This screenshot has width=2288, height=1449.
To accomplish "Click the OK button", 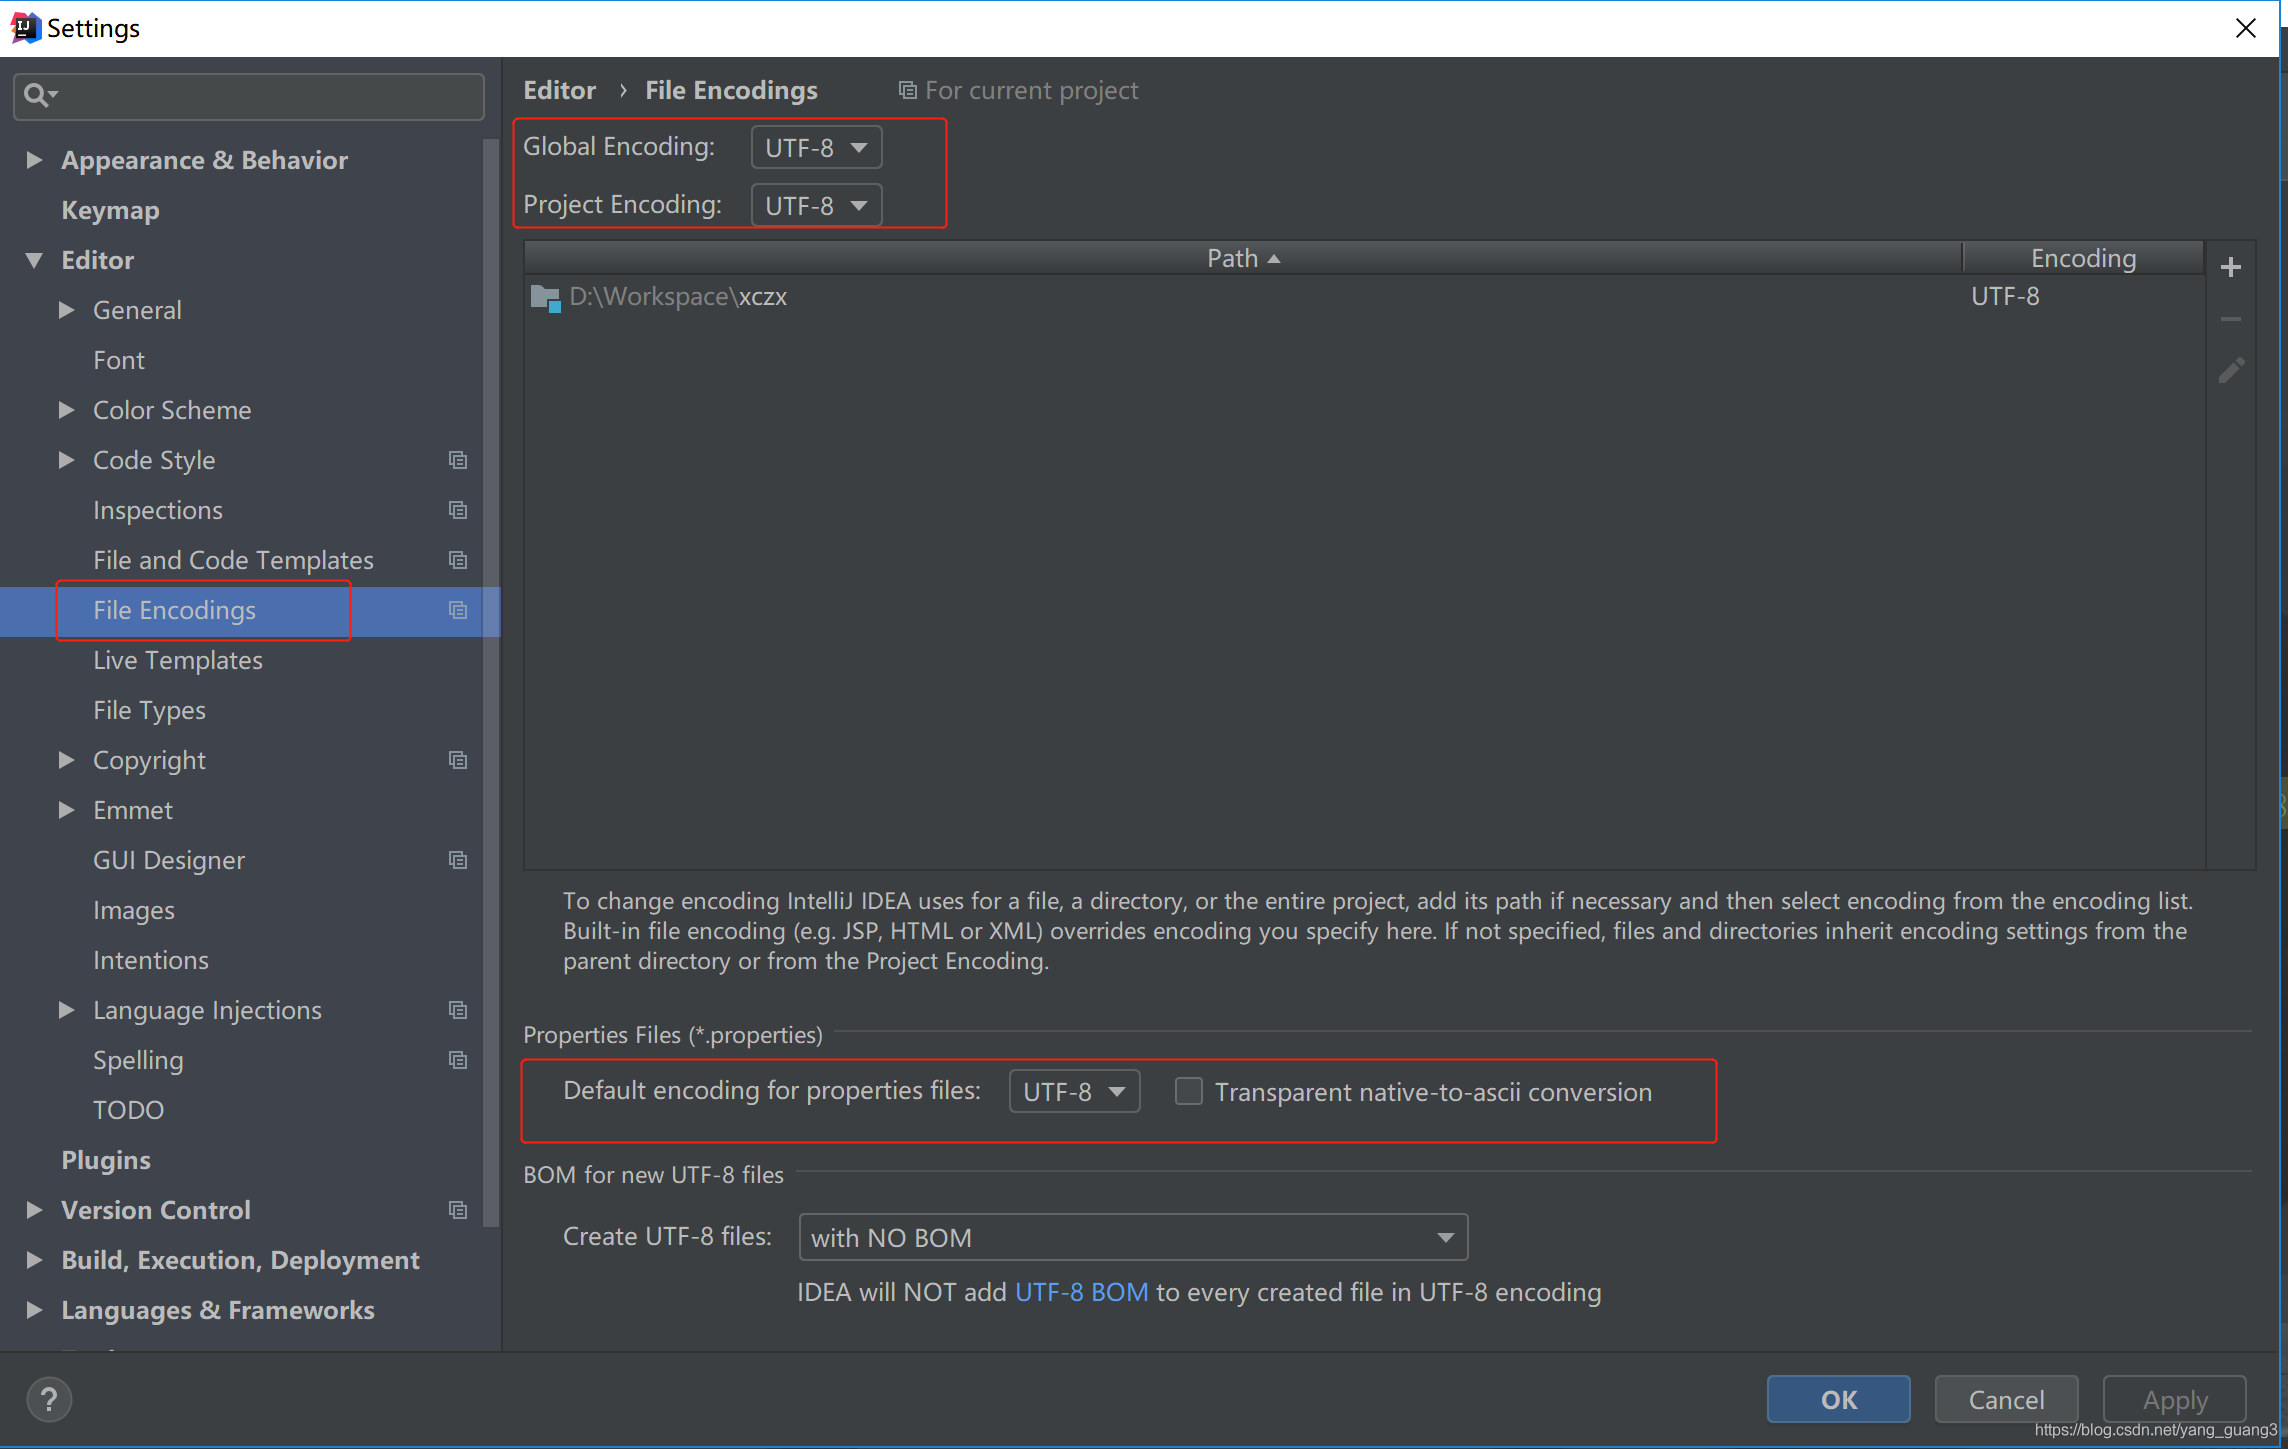I will [x=1838, y=1399].
